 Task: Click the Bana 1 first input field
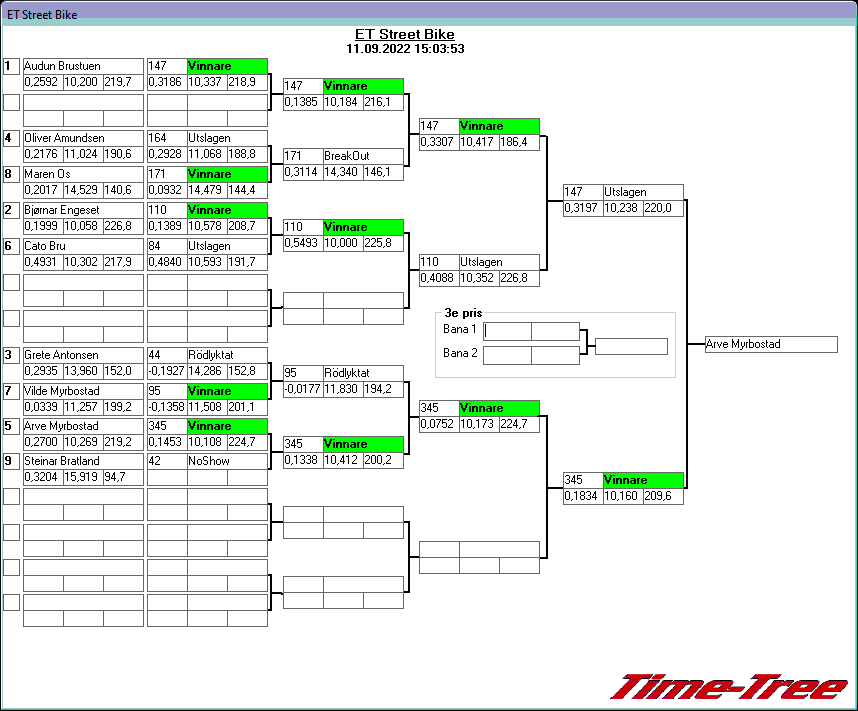coord(507,331)
